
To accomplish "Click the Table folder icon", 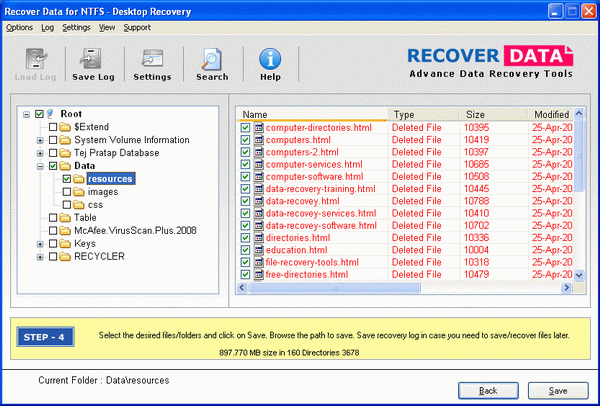I will [65, 218].
